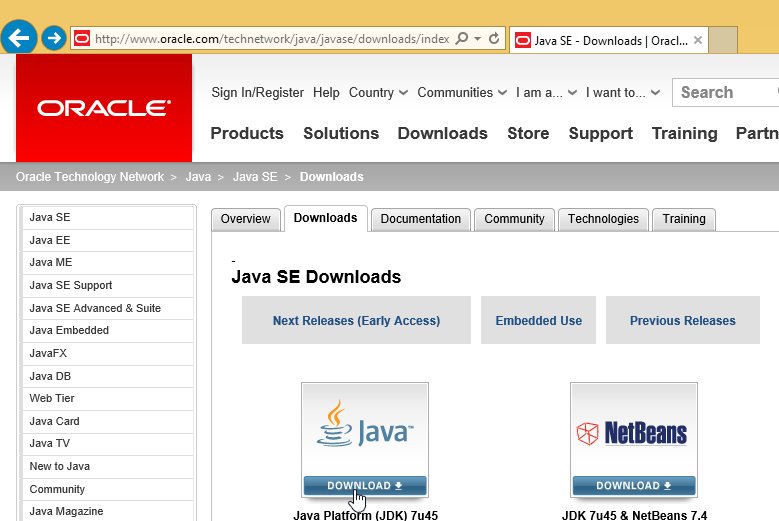The width and height of the screenshot is (779, 521).
Task: Open the address bar autocomplete dropdown arrow
Action: tap(477, 38)
